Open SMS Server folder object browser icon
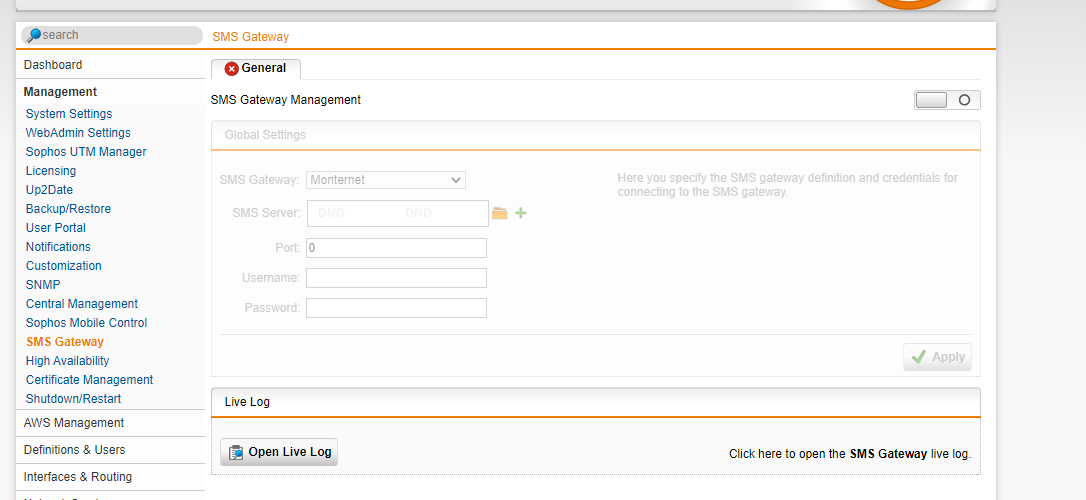The image size is (1086, 500). [500, 213]
